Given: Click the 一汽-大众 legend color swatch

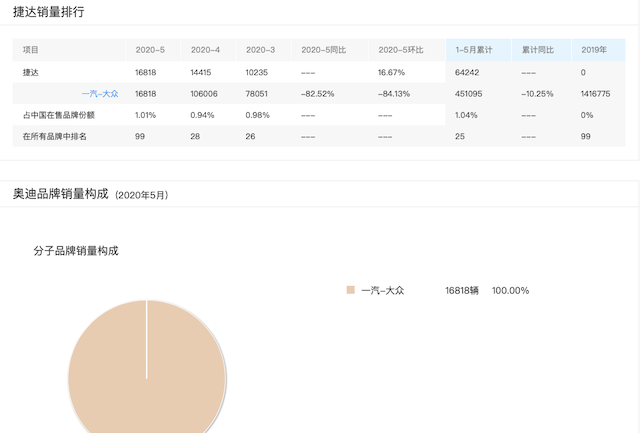Looking at the screenshot, I should tap(351, 290).
